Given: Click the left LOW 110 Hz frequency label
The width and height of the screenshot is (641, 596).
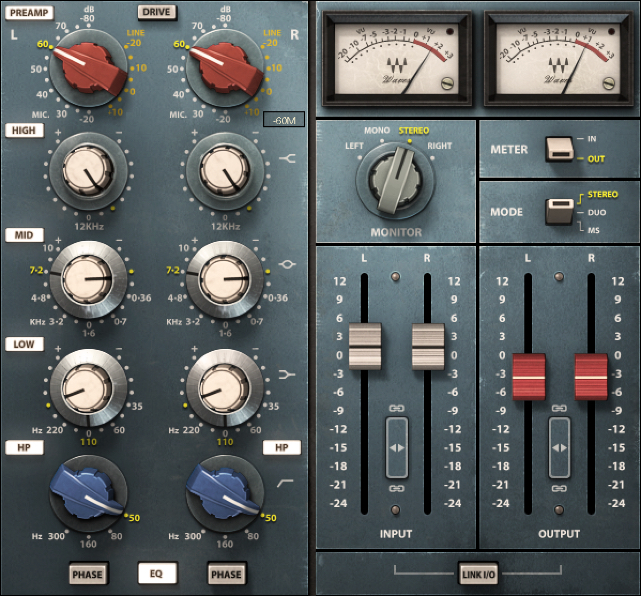Looking at the screenshot, I should point(88,442).
